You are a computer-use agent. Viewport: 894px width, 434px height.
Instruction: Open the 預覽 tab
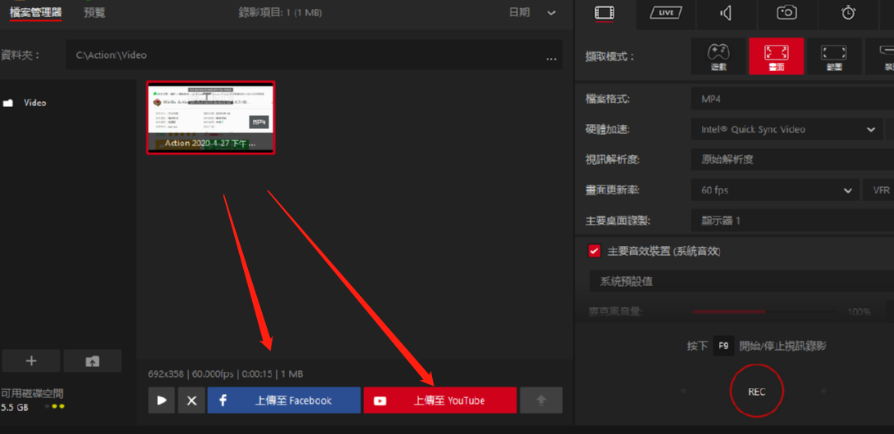94,12
